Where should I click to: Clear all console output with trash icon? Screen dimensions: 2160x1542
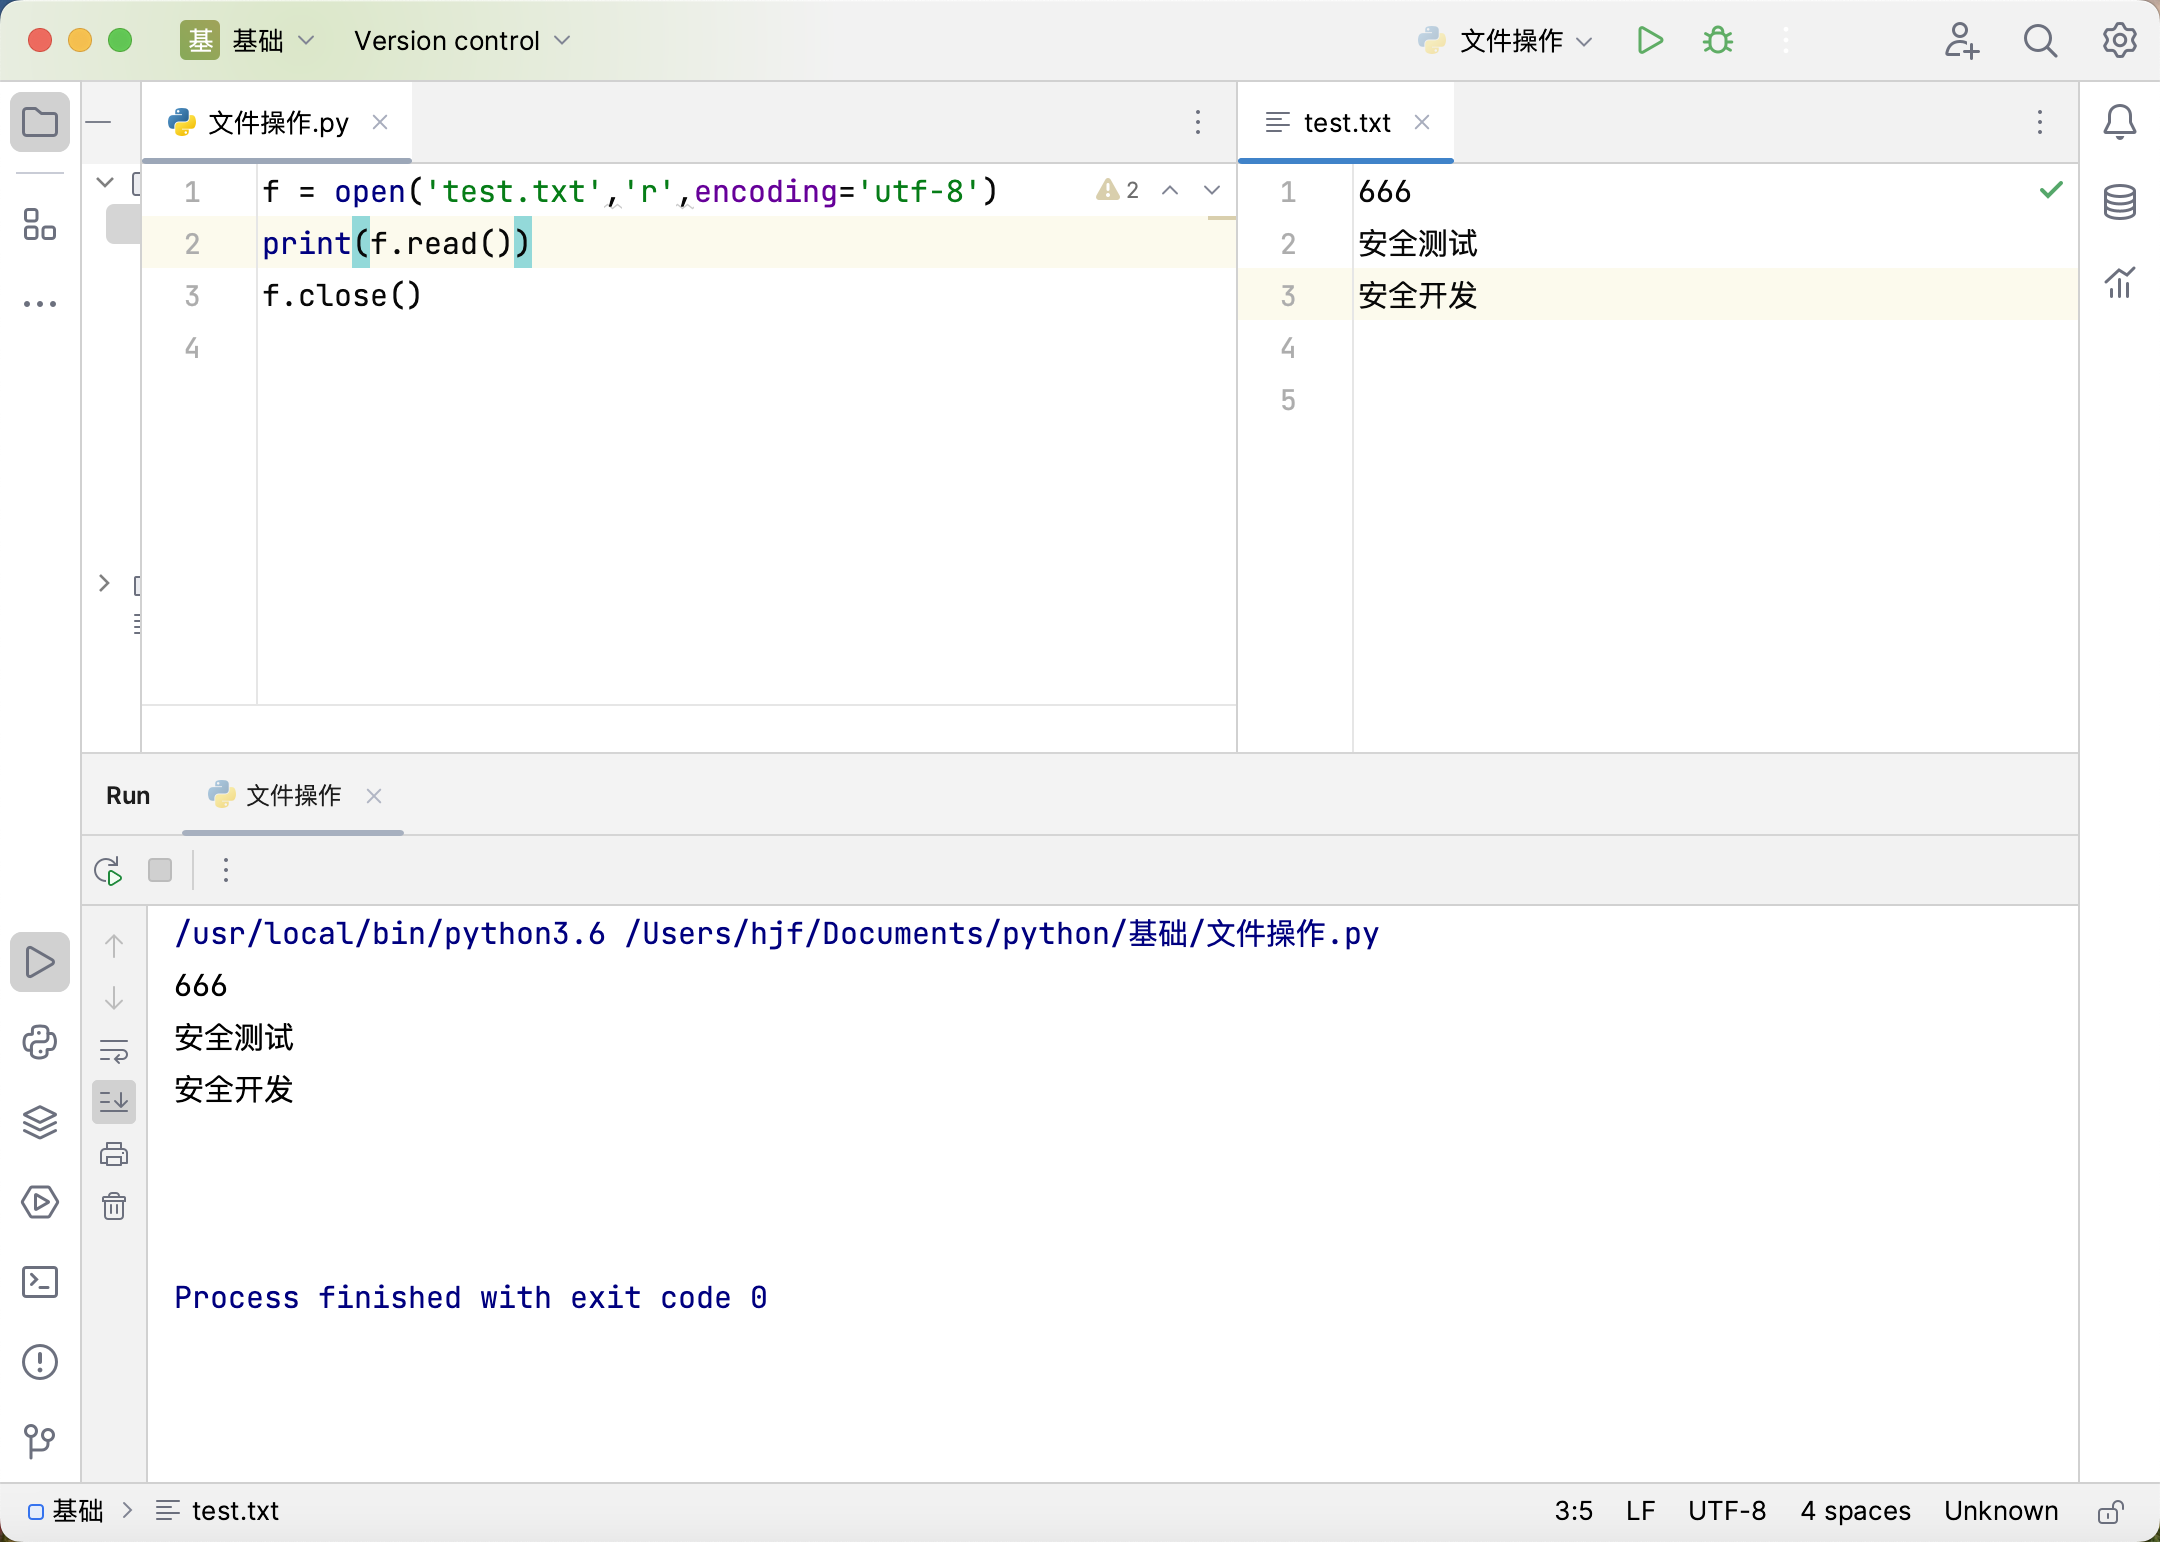pos(114,1206)
